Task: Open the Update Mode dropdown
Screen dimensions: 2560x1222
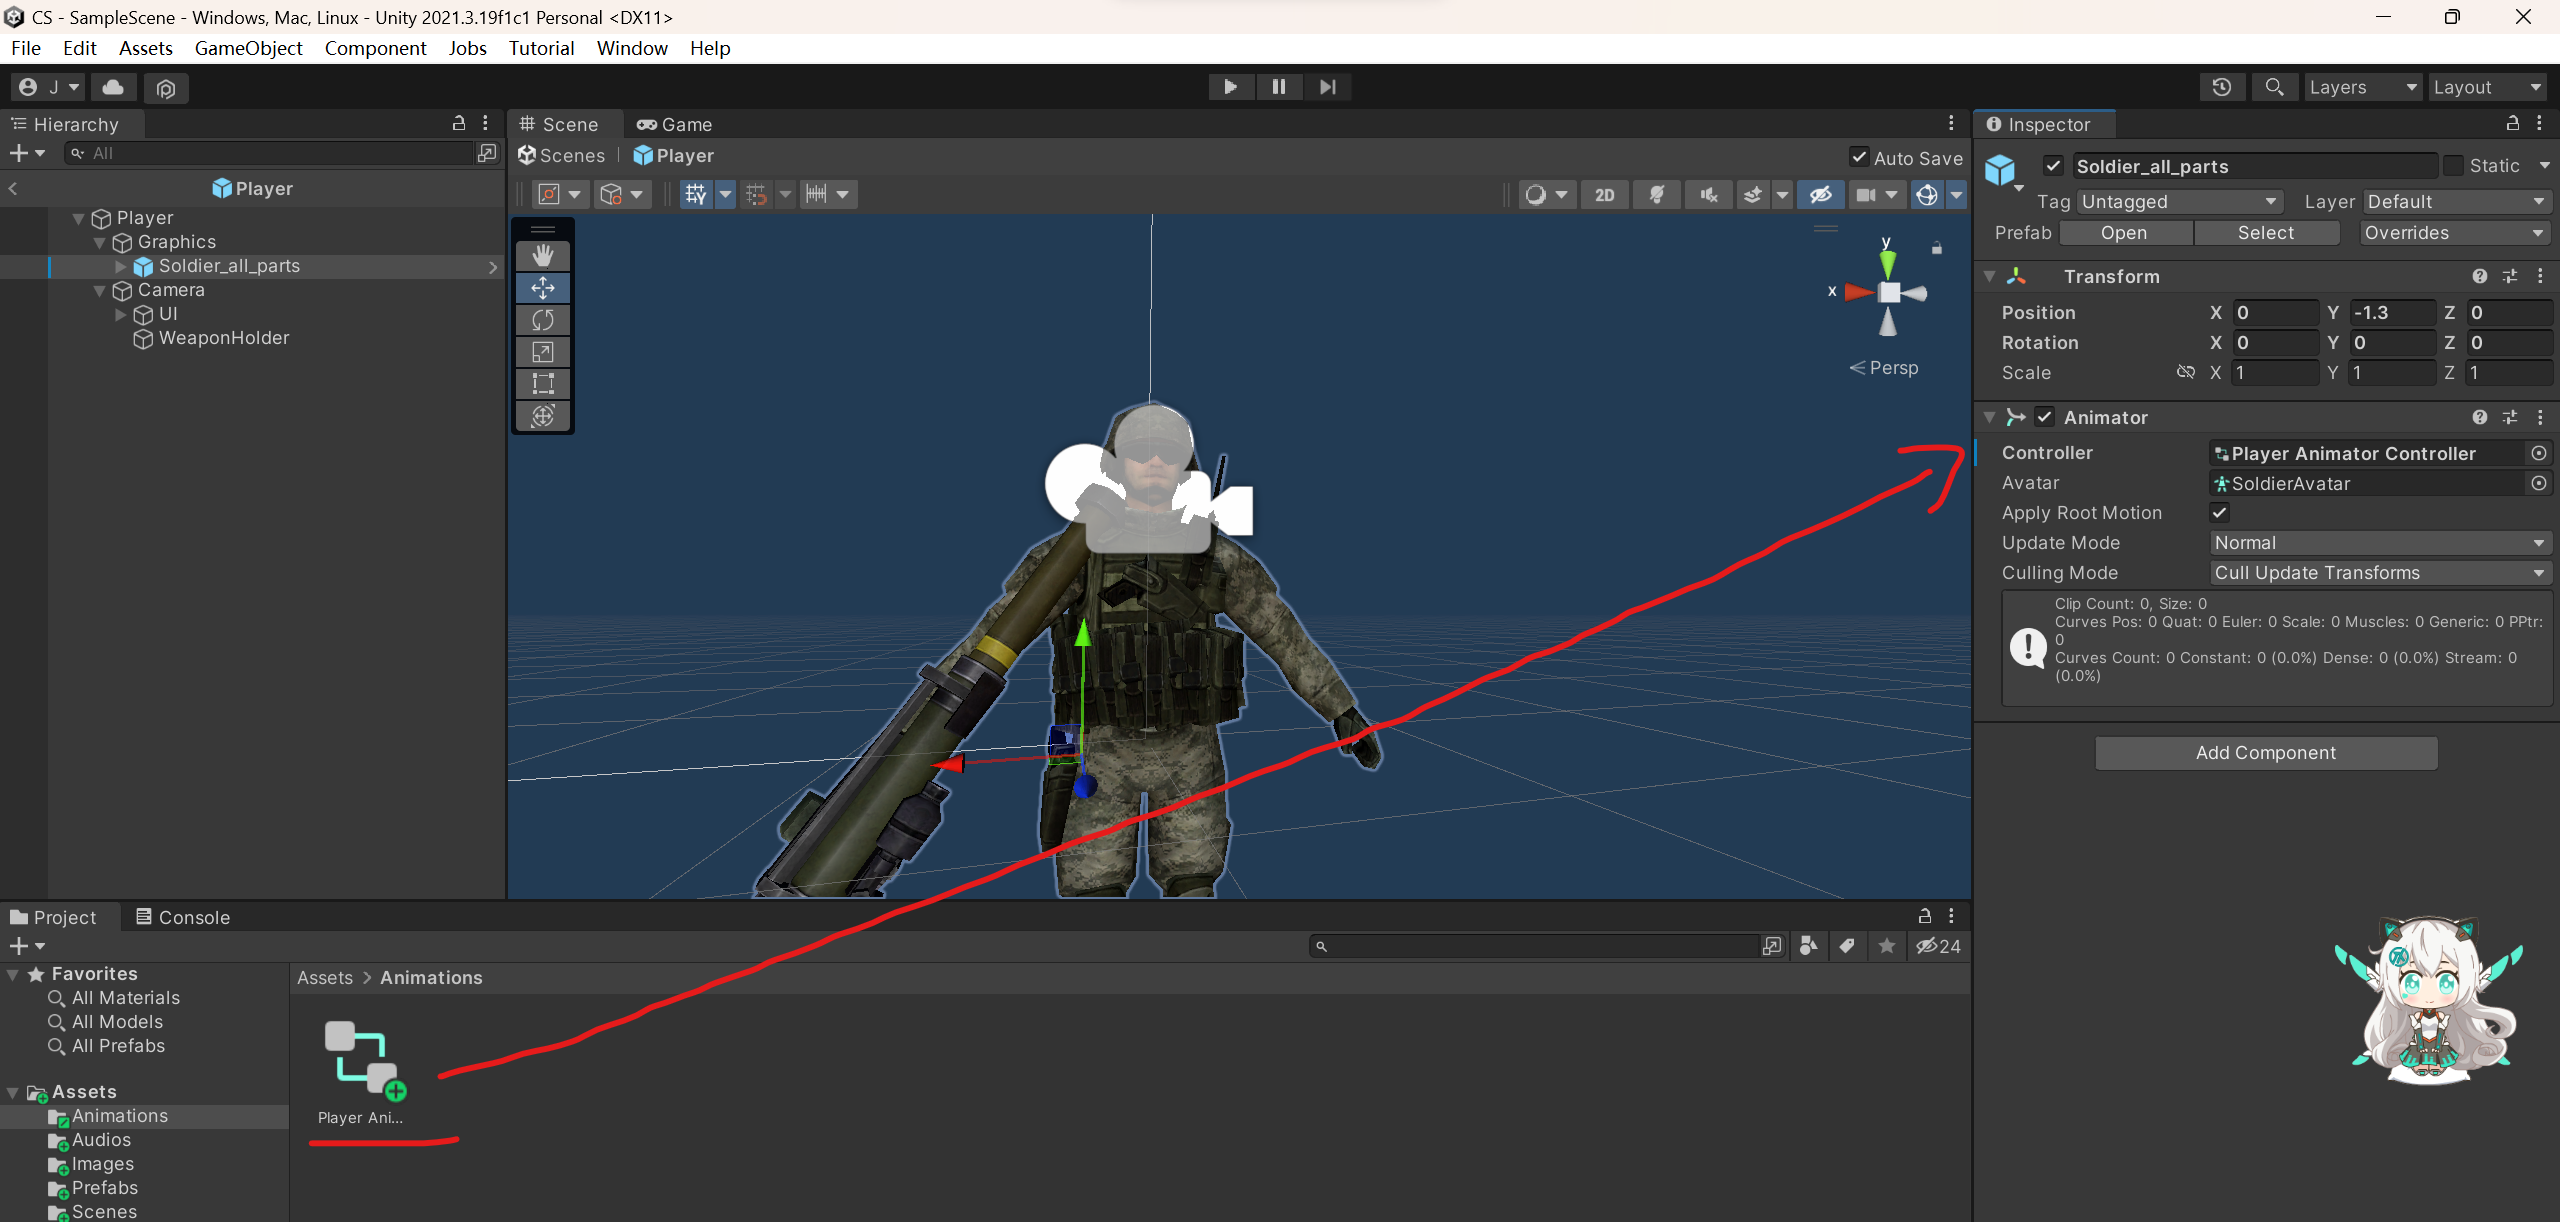Action: pos(2380,542)
